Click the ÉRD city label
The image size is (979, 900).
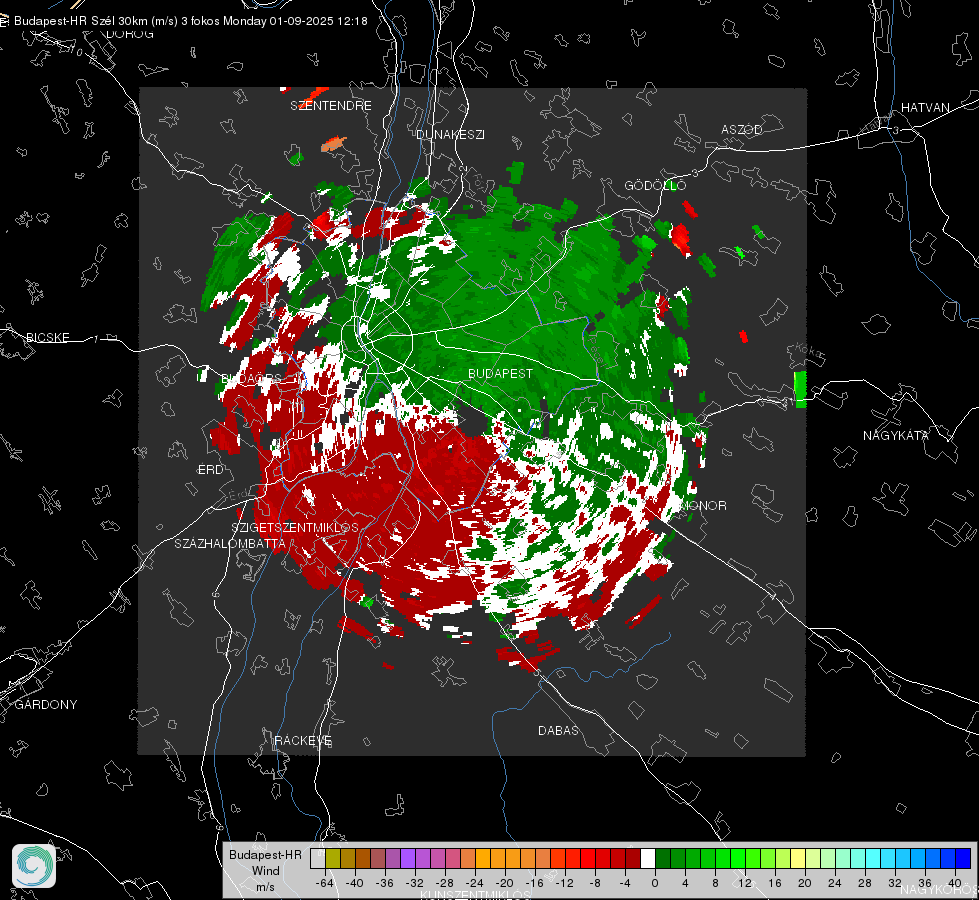pyautogui.click(x=210, y=470)
